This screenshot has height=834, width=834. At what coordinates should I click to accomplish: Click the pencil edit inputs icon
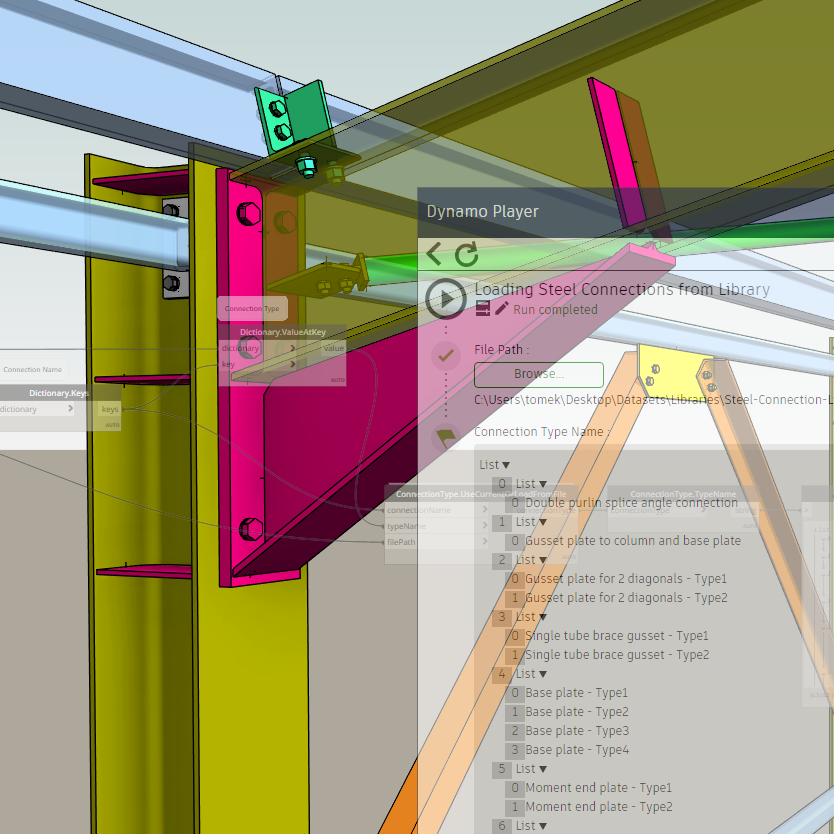501,308
